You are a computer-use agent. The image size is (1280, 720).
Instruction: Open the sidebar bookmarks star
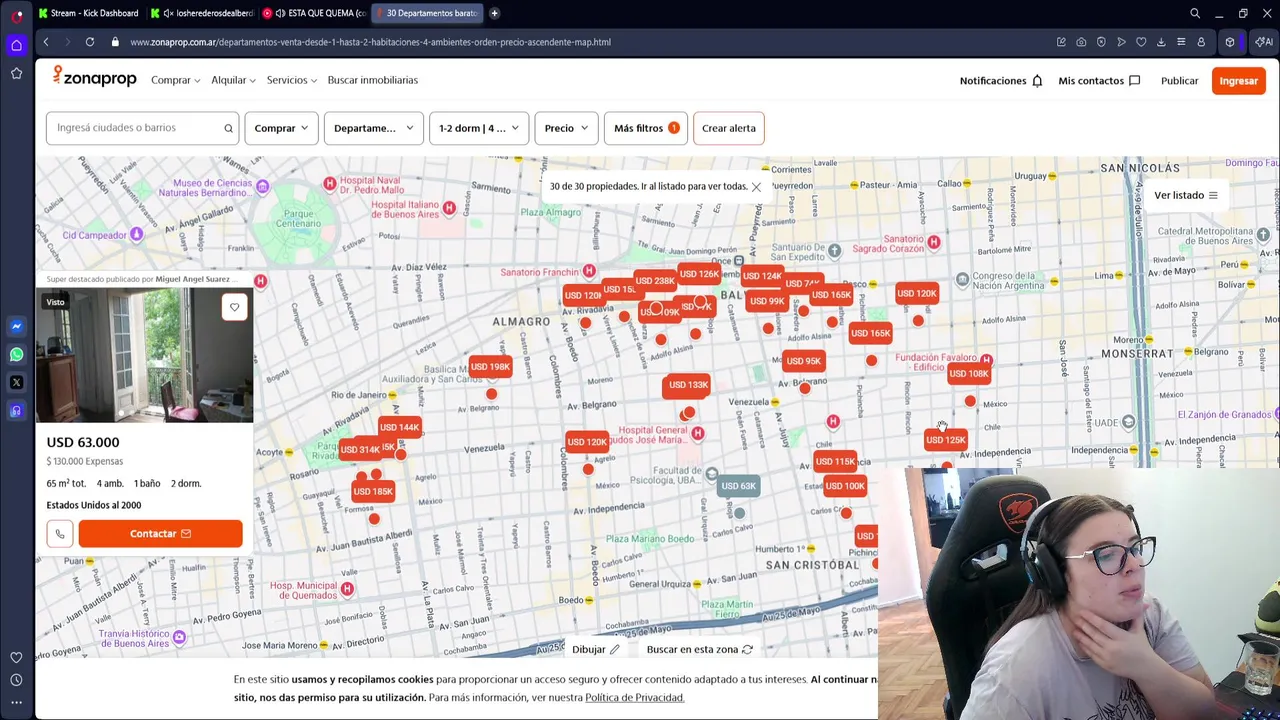point(16,73)
